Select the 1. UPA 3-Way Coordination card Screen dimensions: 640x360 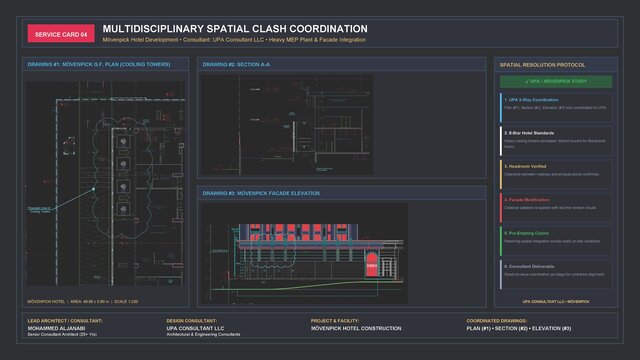pos(556,108)
